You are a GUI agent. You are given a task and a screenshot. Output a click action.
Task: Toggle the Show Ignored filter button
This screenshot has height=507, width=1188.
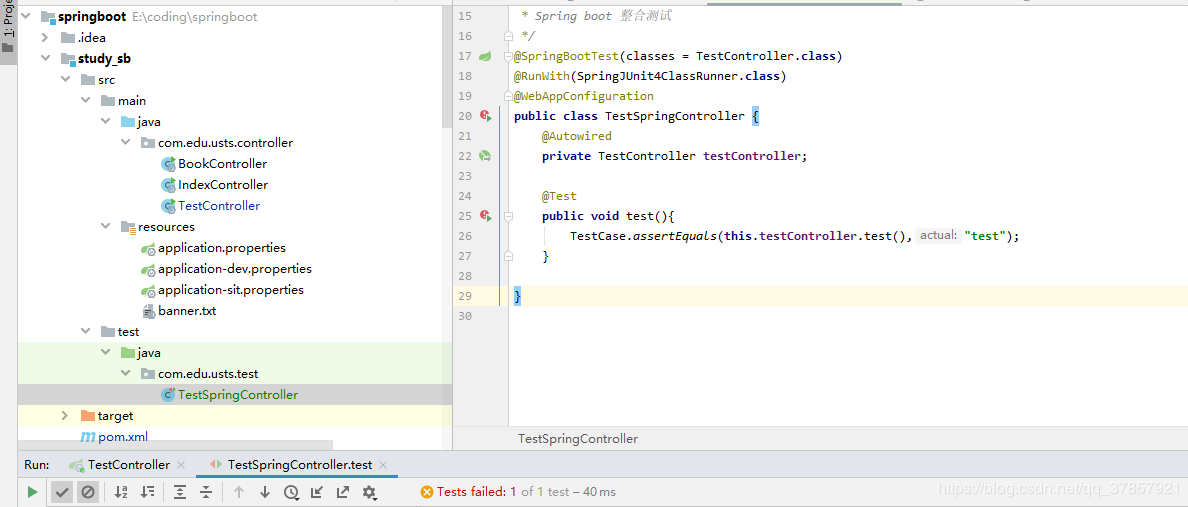click(88, 492)
